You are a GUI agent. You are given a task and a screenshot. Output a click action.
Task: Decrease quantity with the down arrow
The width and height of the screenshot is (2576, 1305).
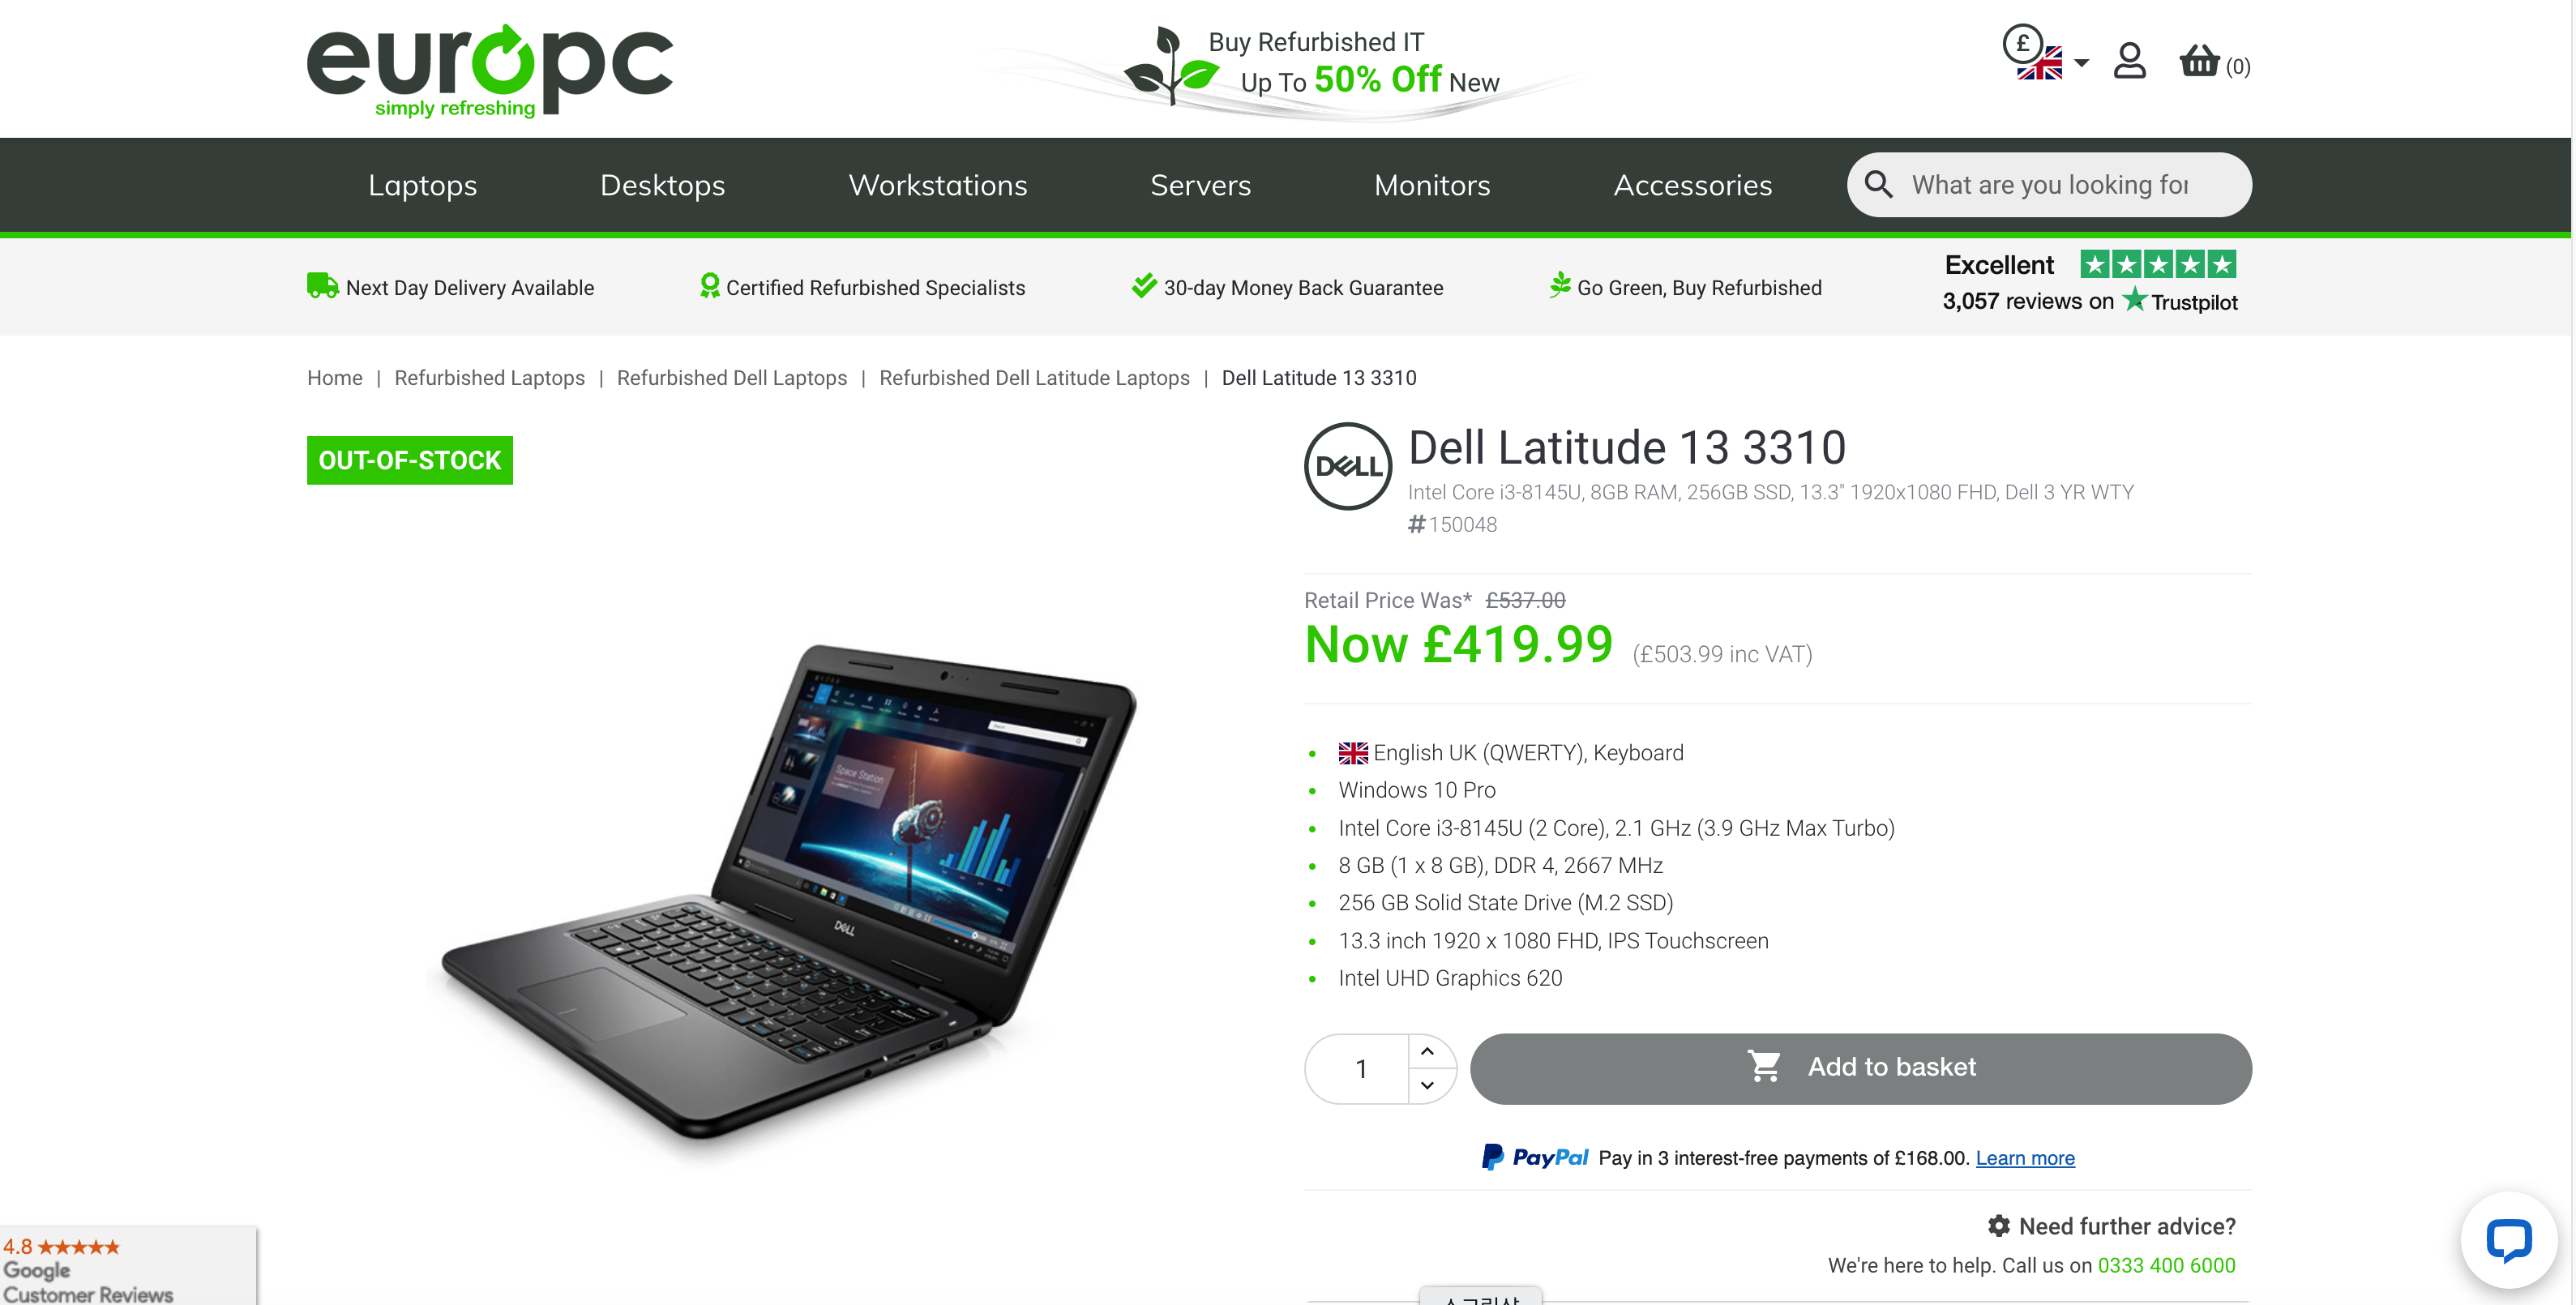coord(1427,1085)
